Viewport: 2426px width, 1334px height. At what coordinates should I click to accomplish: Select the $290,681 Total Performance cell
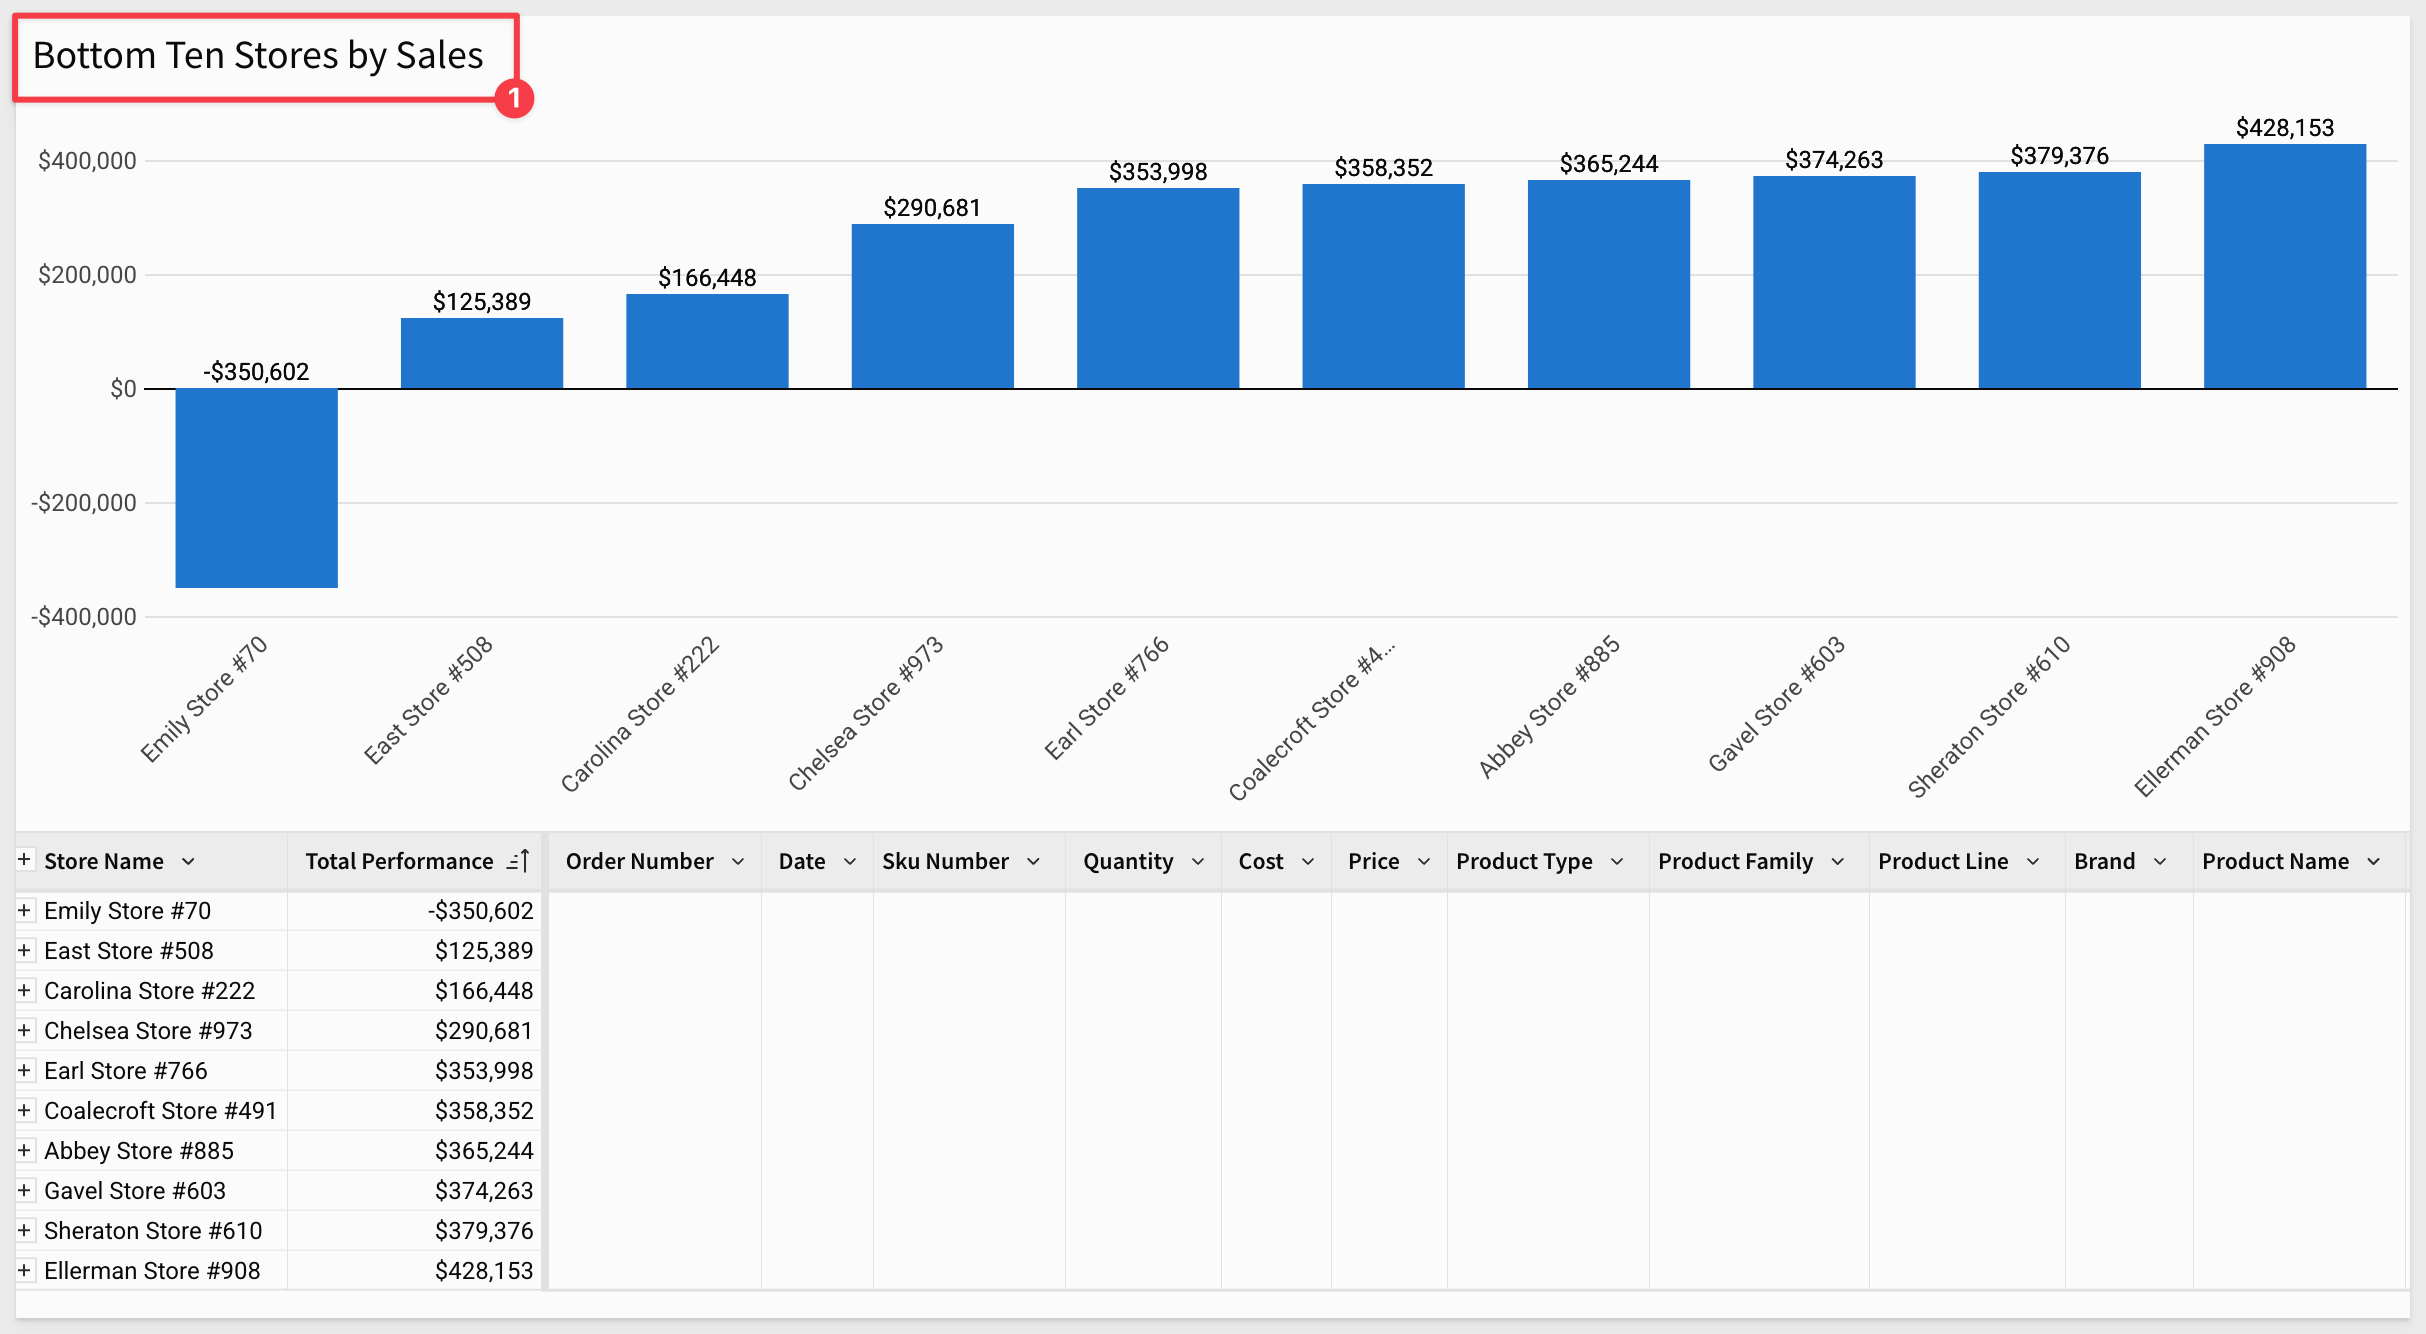tap(483, 1031)
